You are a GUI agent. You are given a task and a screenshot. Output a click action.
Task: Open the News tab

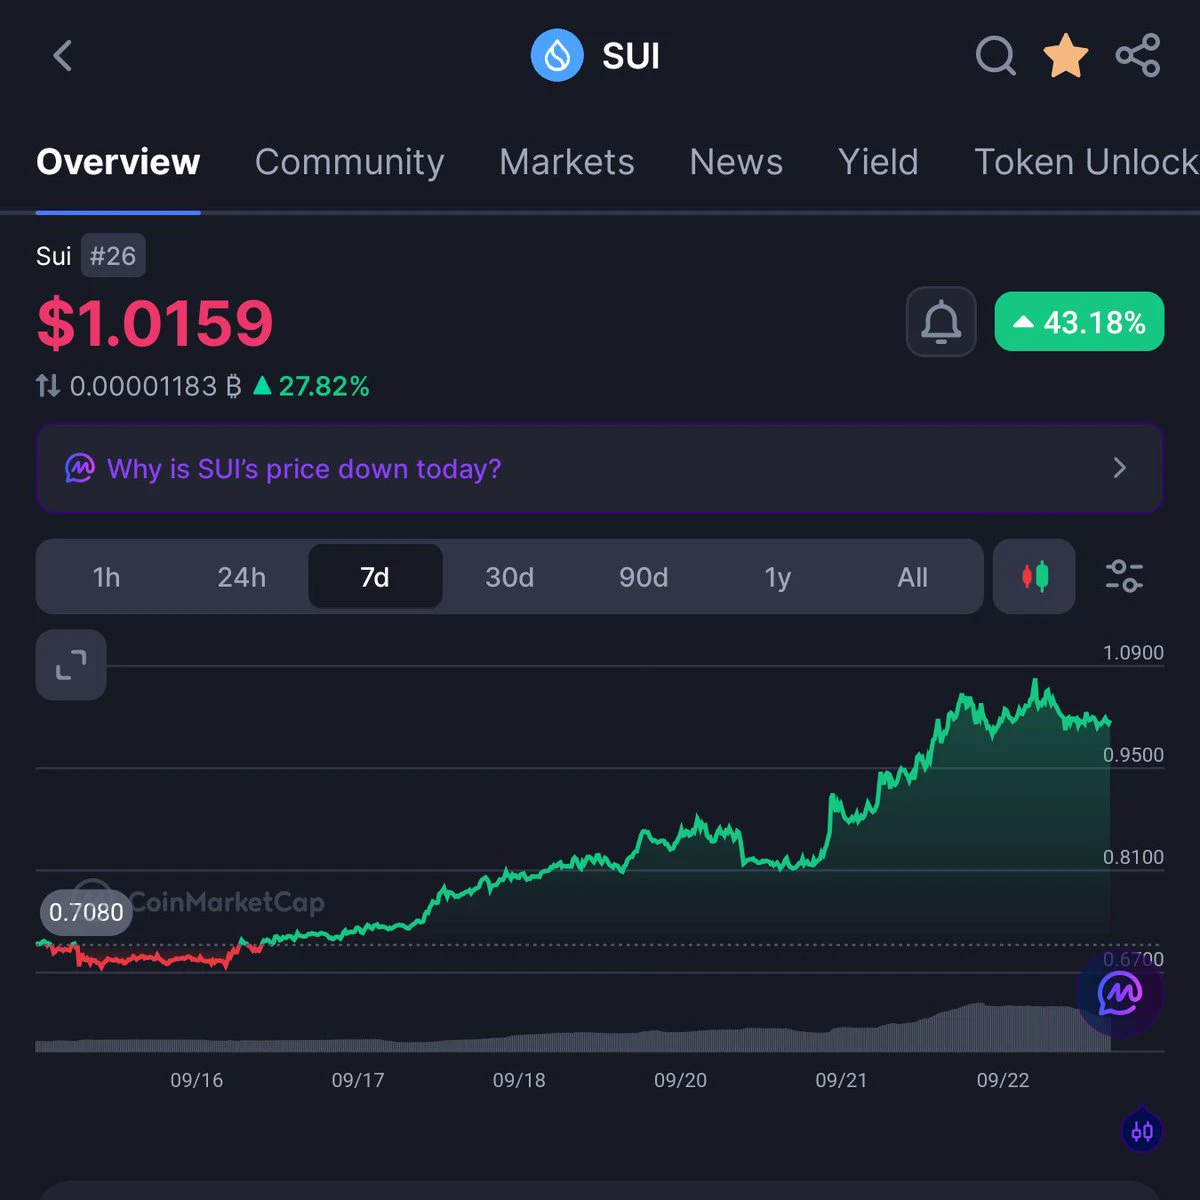point(736,162)
